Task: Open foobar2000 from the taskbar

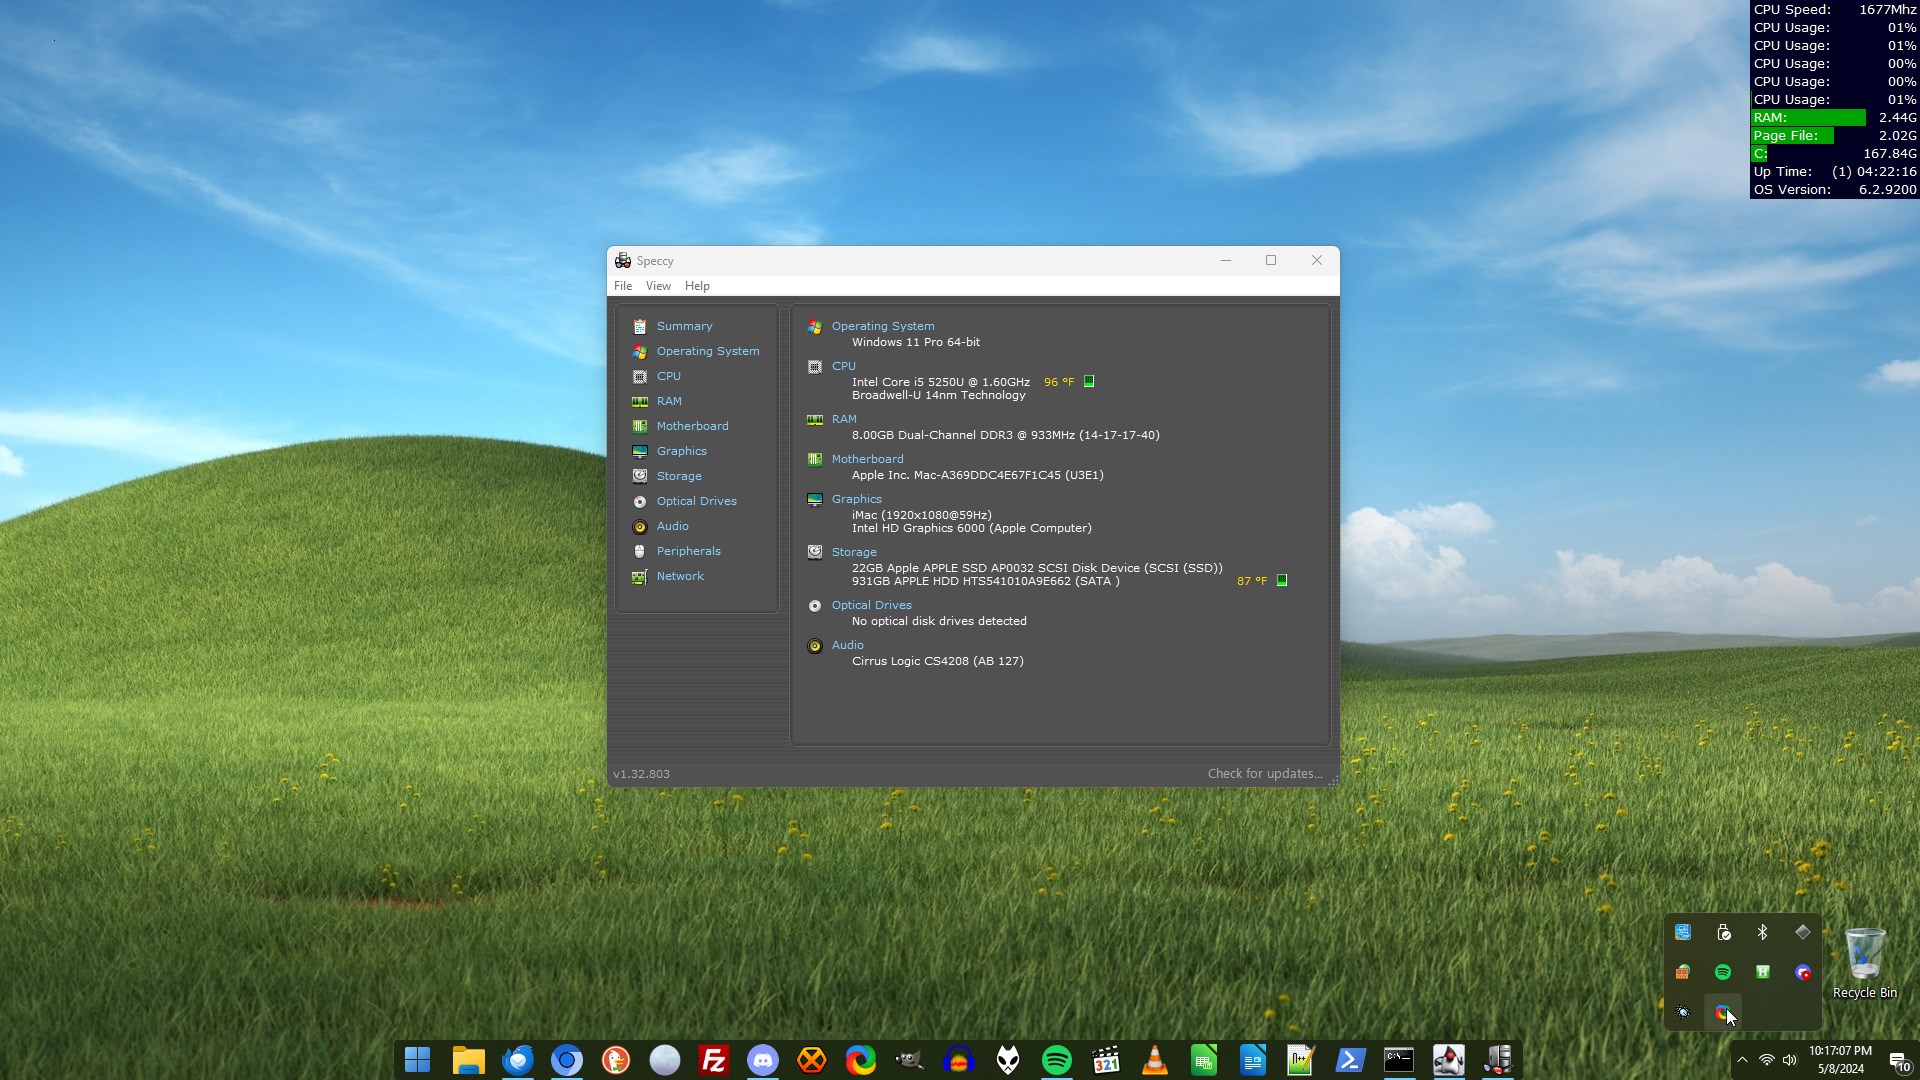Action: [x=1008, y=1060]
